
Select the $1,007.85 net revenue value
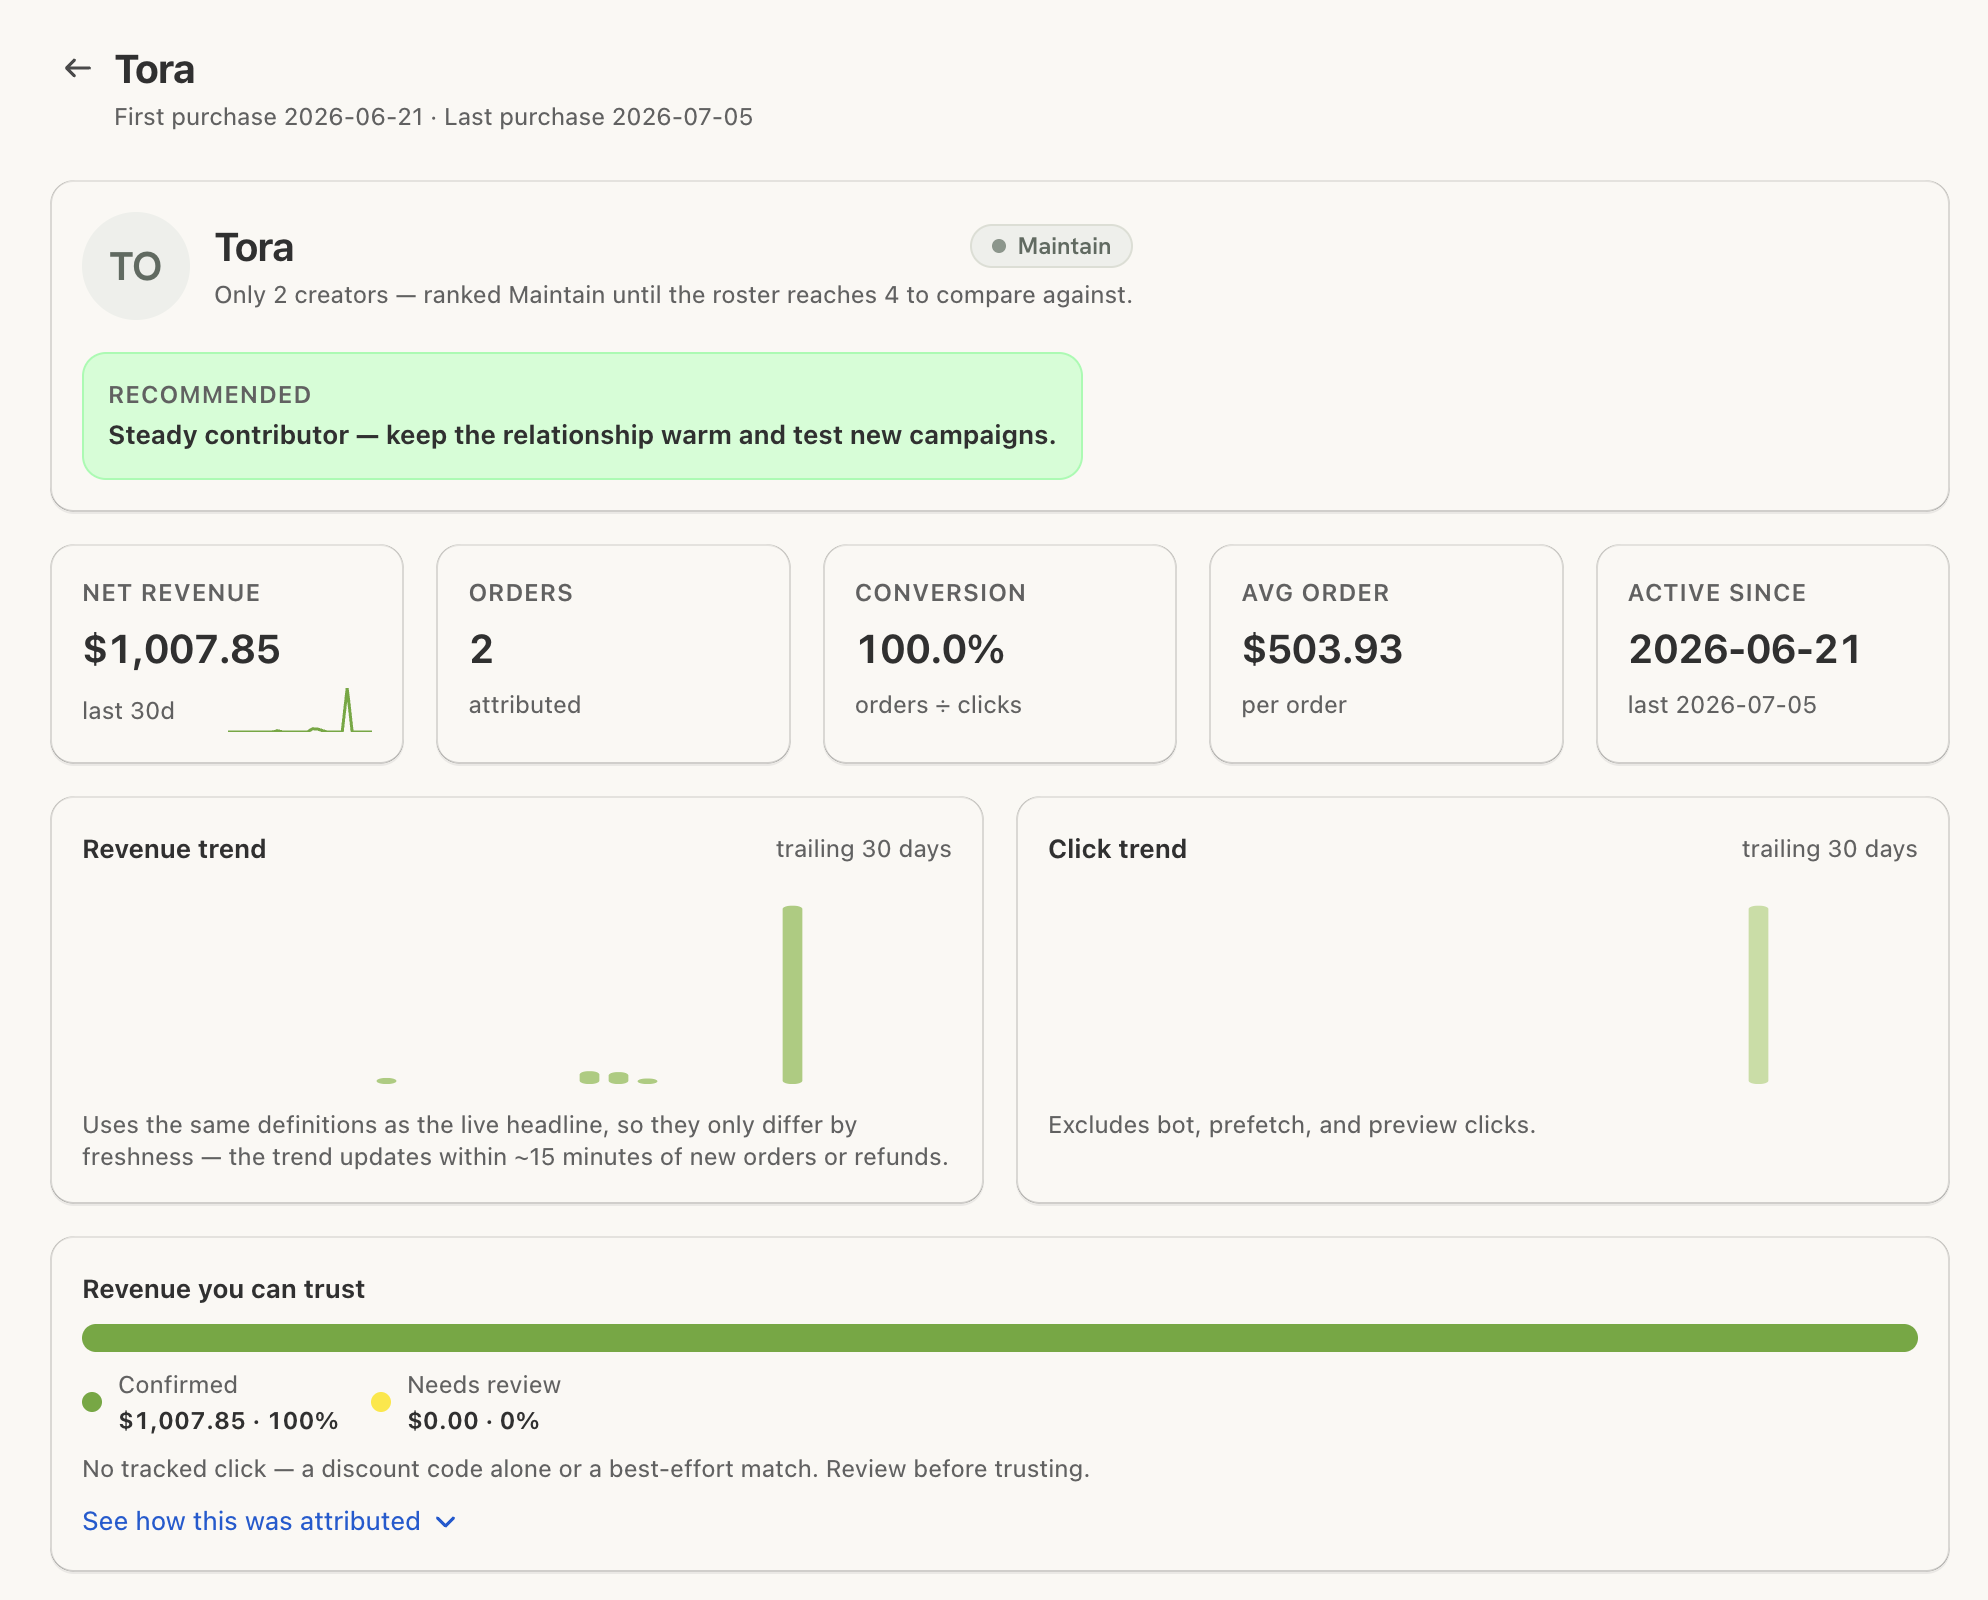click(181, 649)
